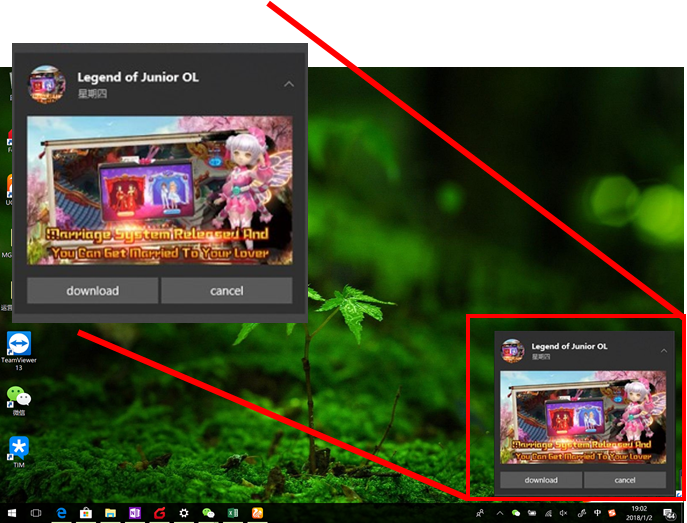
Task: Open the TeamViewer 13 desktop shortcut
Action: [19, 351]
